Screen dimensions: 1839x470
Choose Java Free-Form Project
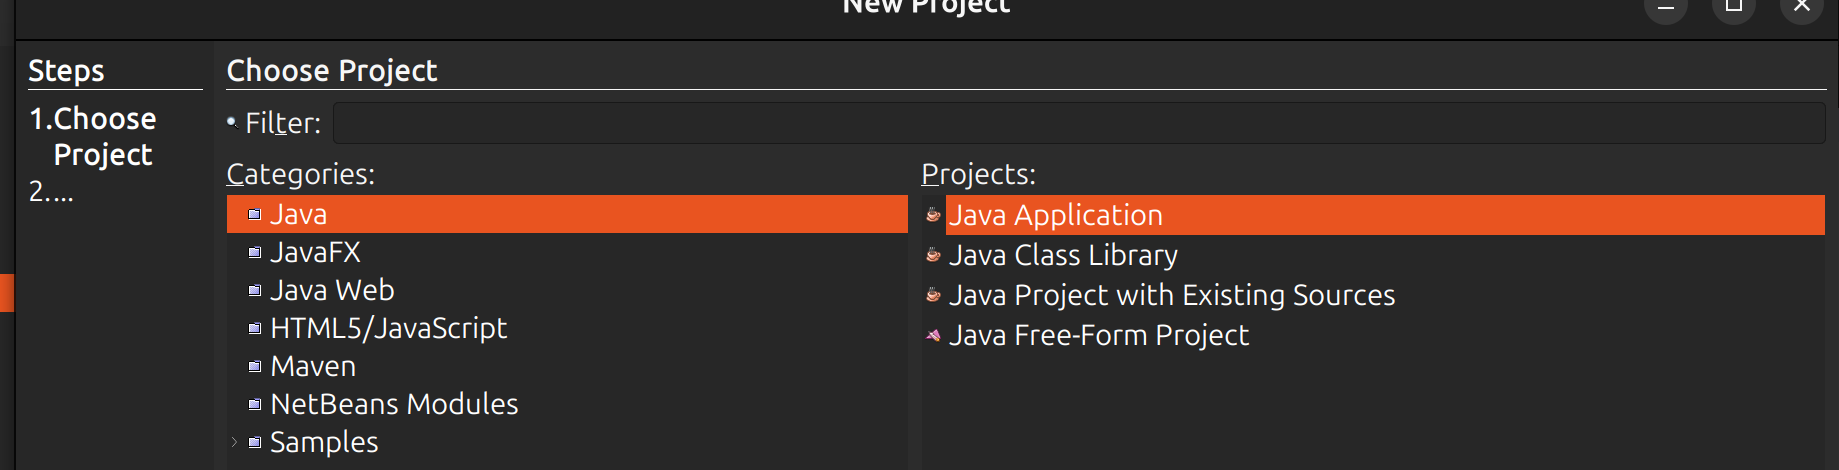click(1099, 335)
